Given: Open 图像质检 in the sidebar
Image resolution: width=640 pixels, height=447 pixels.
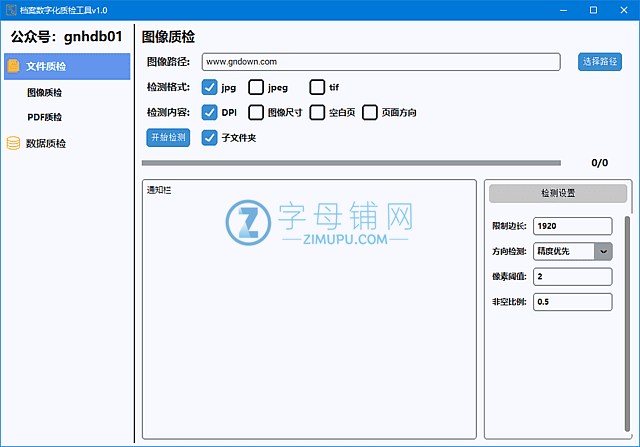Looking at the screenshot, I should pyautogui.click(x=44, y=92).
